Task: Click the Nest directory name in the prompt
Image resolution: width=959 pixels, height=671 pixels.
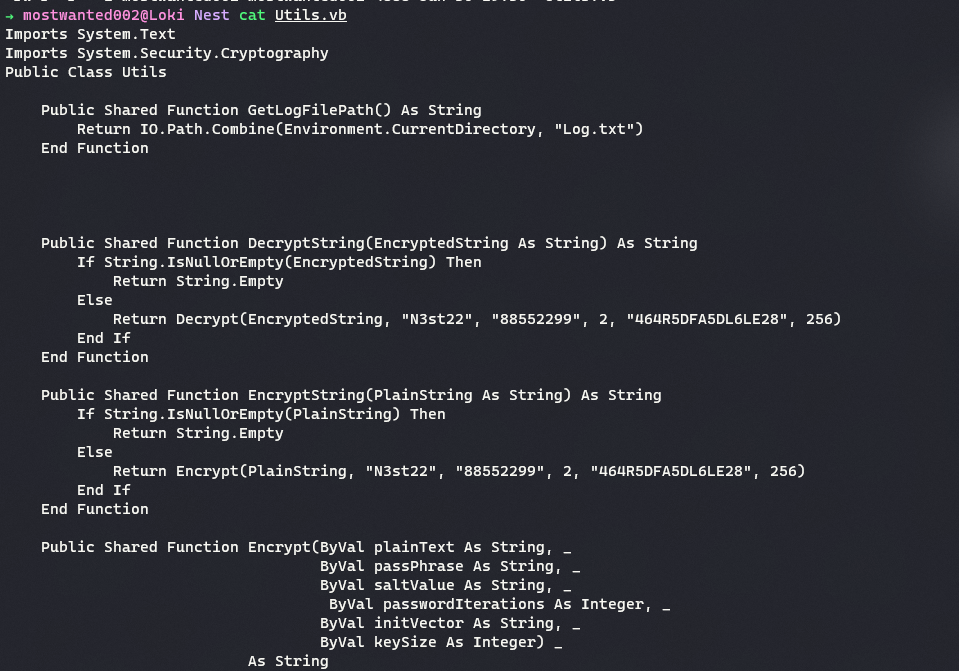Action: tap(211, 16)
